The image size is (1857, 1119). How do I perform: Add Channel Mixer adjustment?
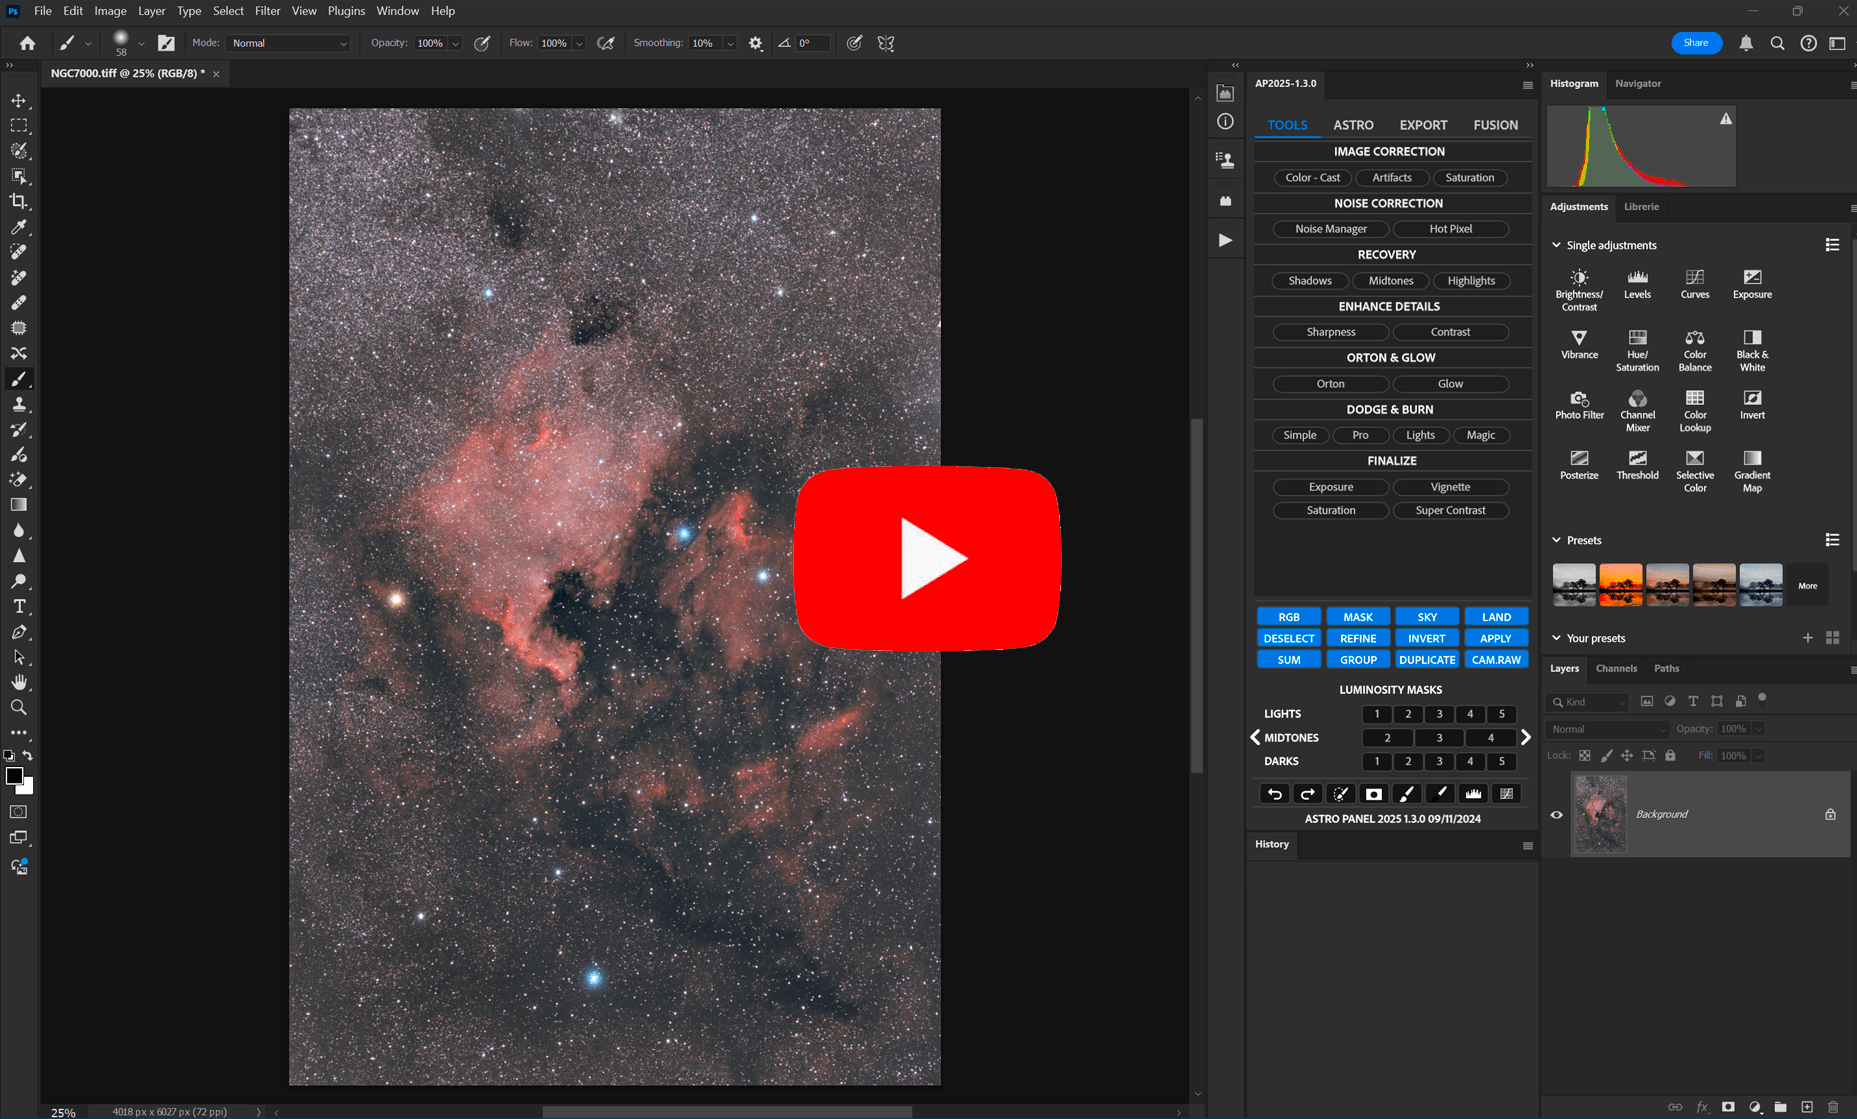coord(1638,410)
